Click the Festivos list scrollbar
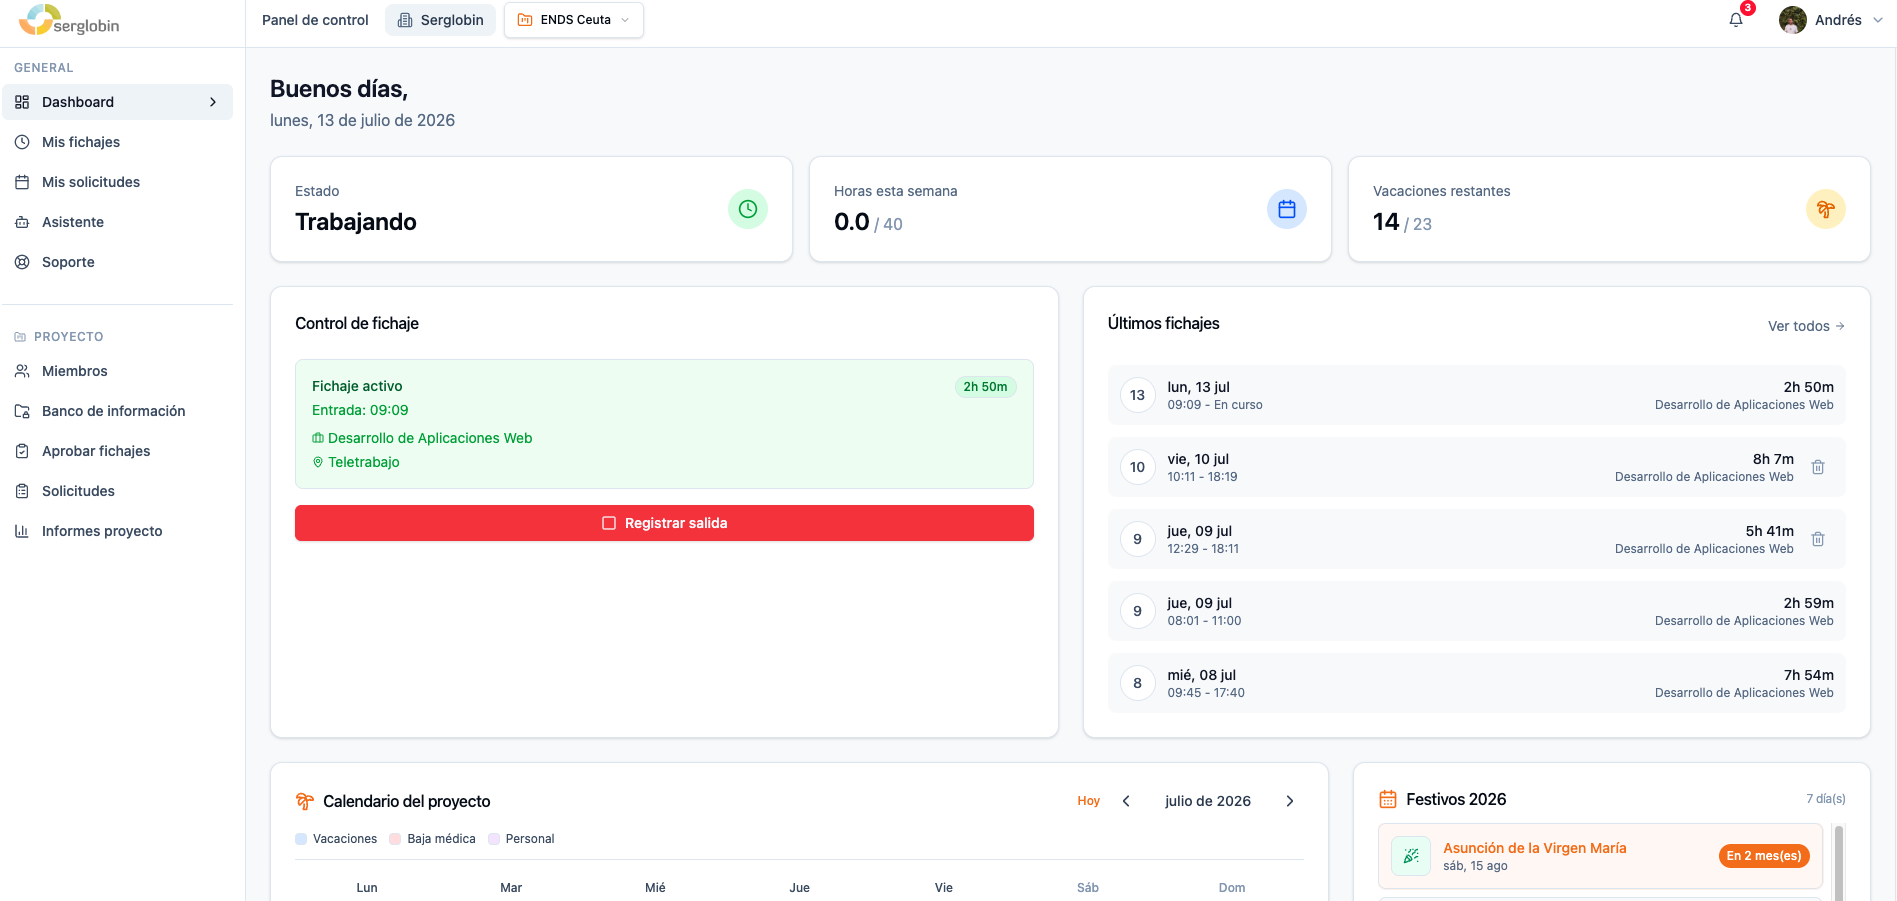1897x901 pixels. [1839, 862]
